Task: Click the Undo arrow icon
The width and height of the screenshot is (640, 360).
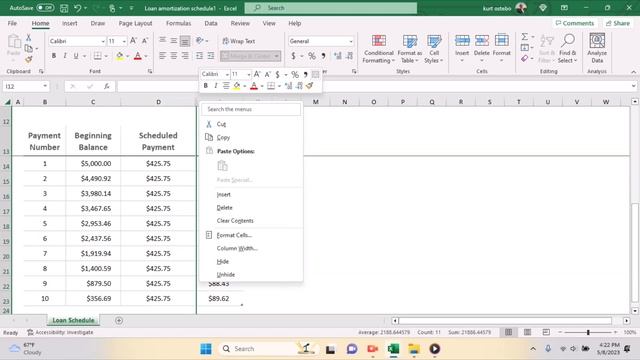Action: [x=77, y=8]
